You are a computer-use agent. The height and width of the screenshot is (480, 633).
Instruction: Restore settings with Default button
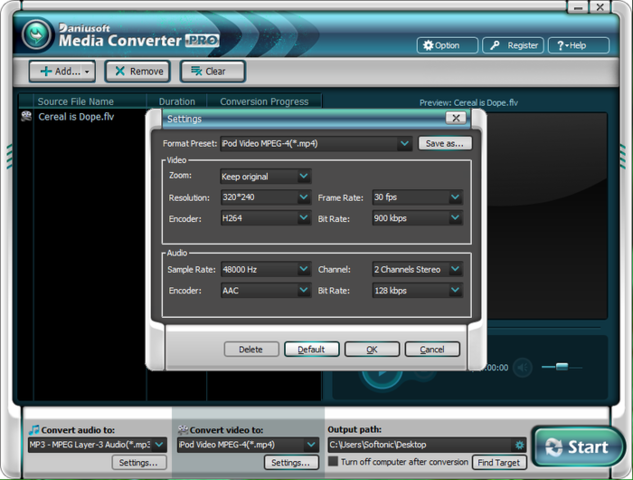(x=311, y=349)
